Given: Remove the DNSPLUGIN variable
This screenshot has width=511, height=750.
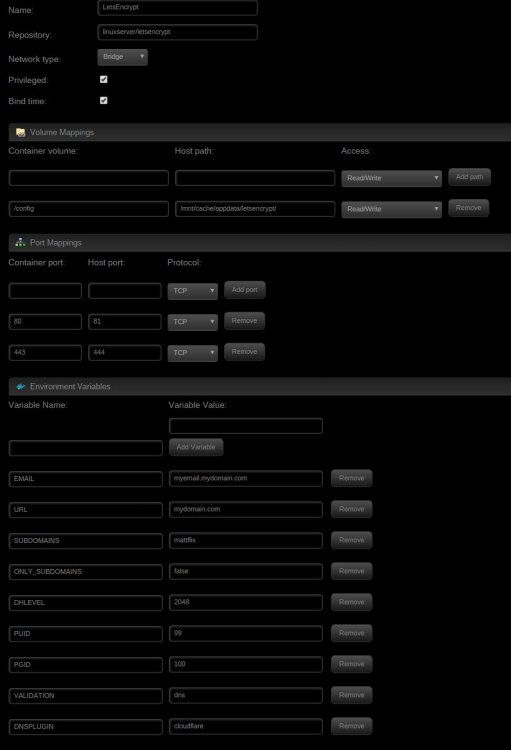Looking at the screenshot, I should pos(352,726).
